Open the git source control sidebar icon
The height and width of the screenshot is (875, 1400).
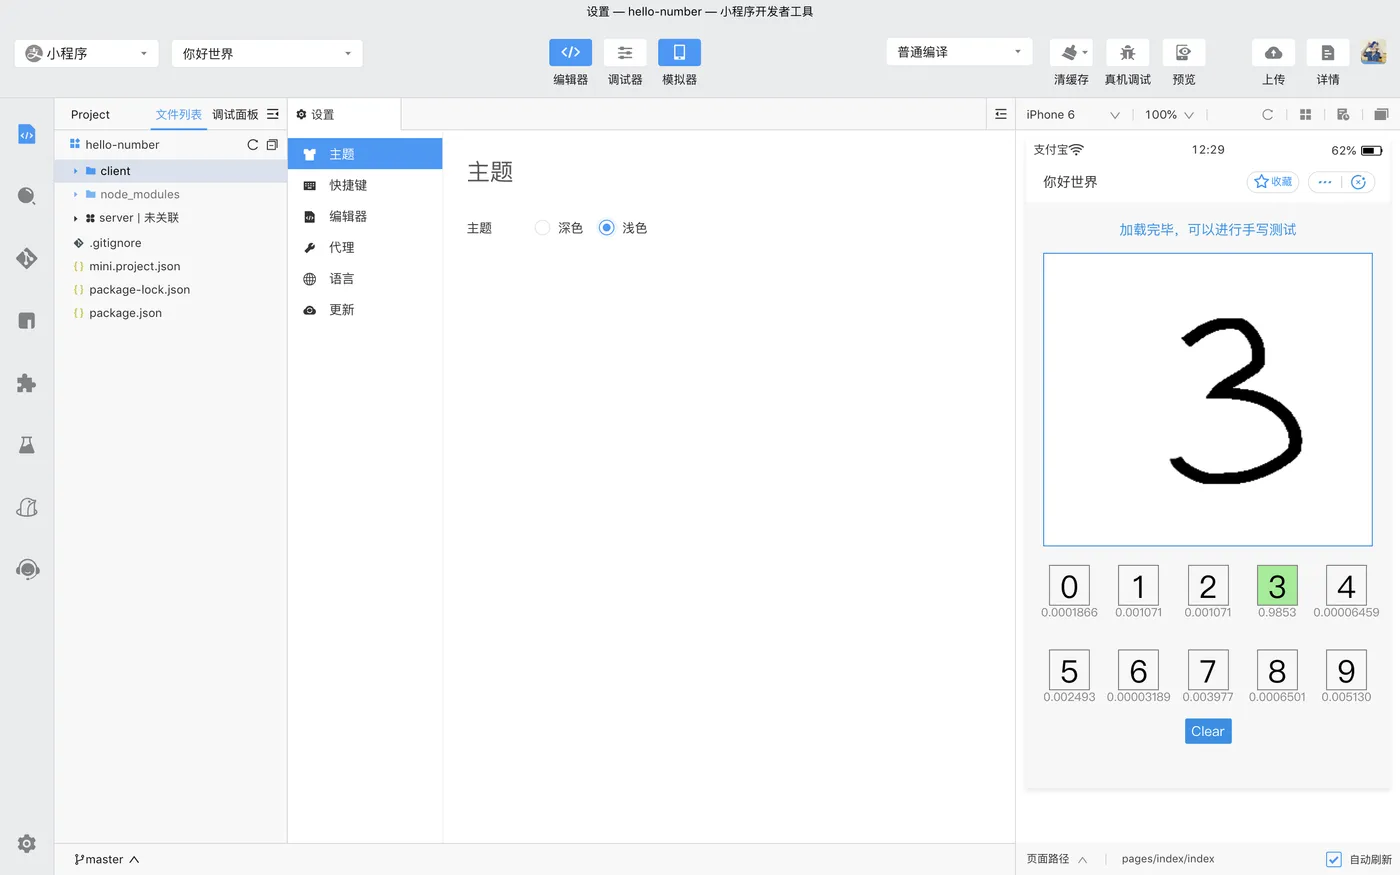click(27, 258)
